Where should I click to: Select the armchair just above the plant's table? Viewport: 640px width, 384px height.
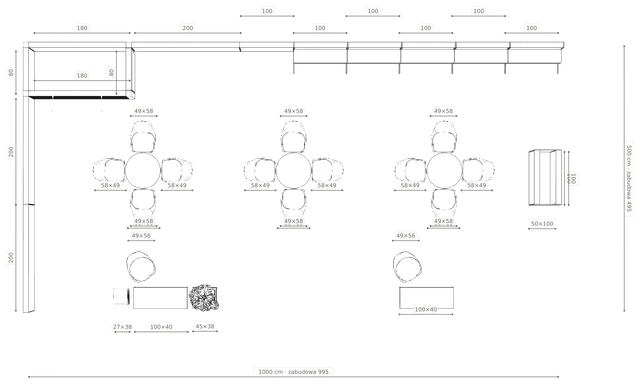pos(141,267)
